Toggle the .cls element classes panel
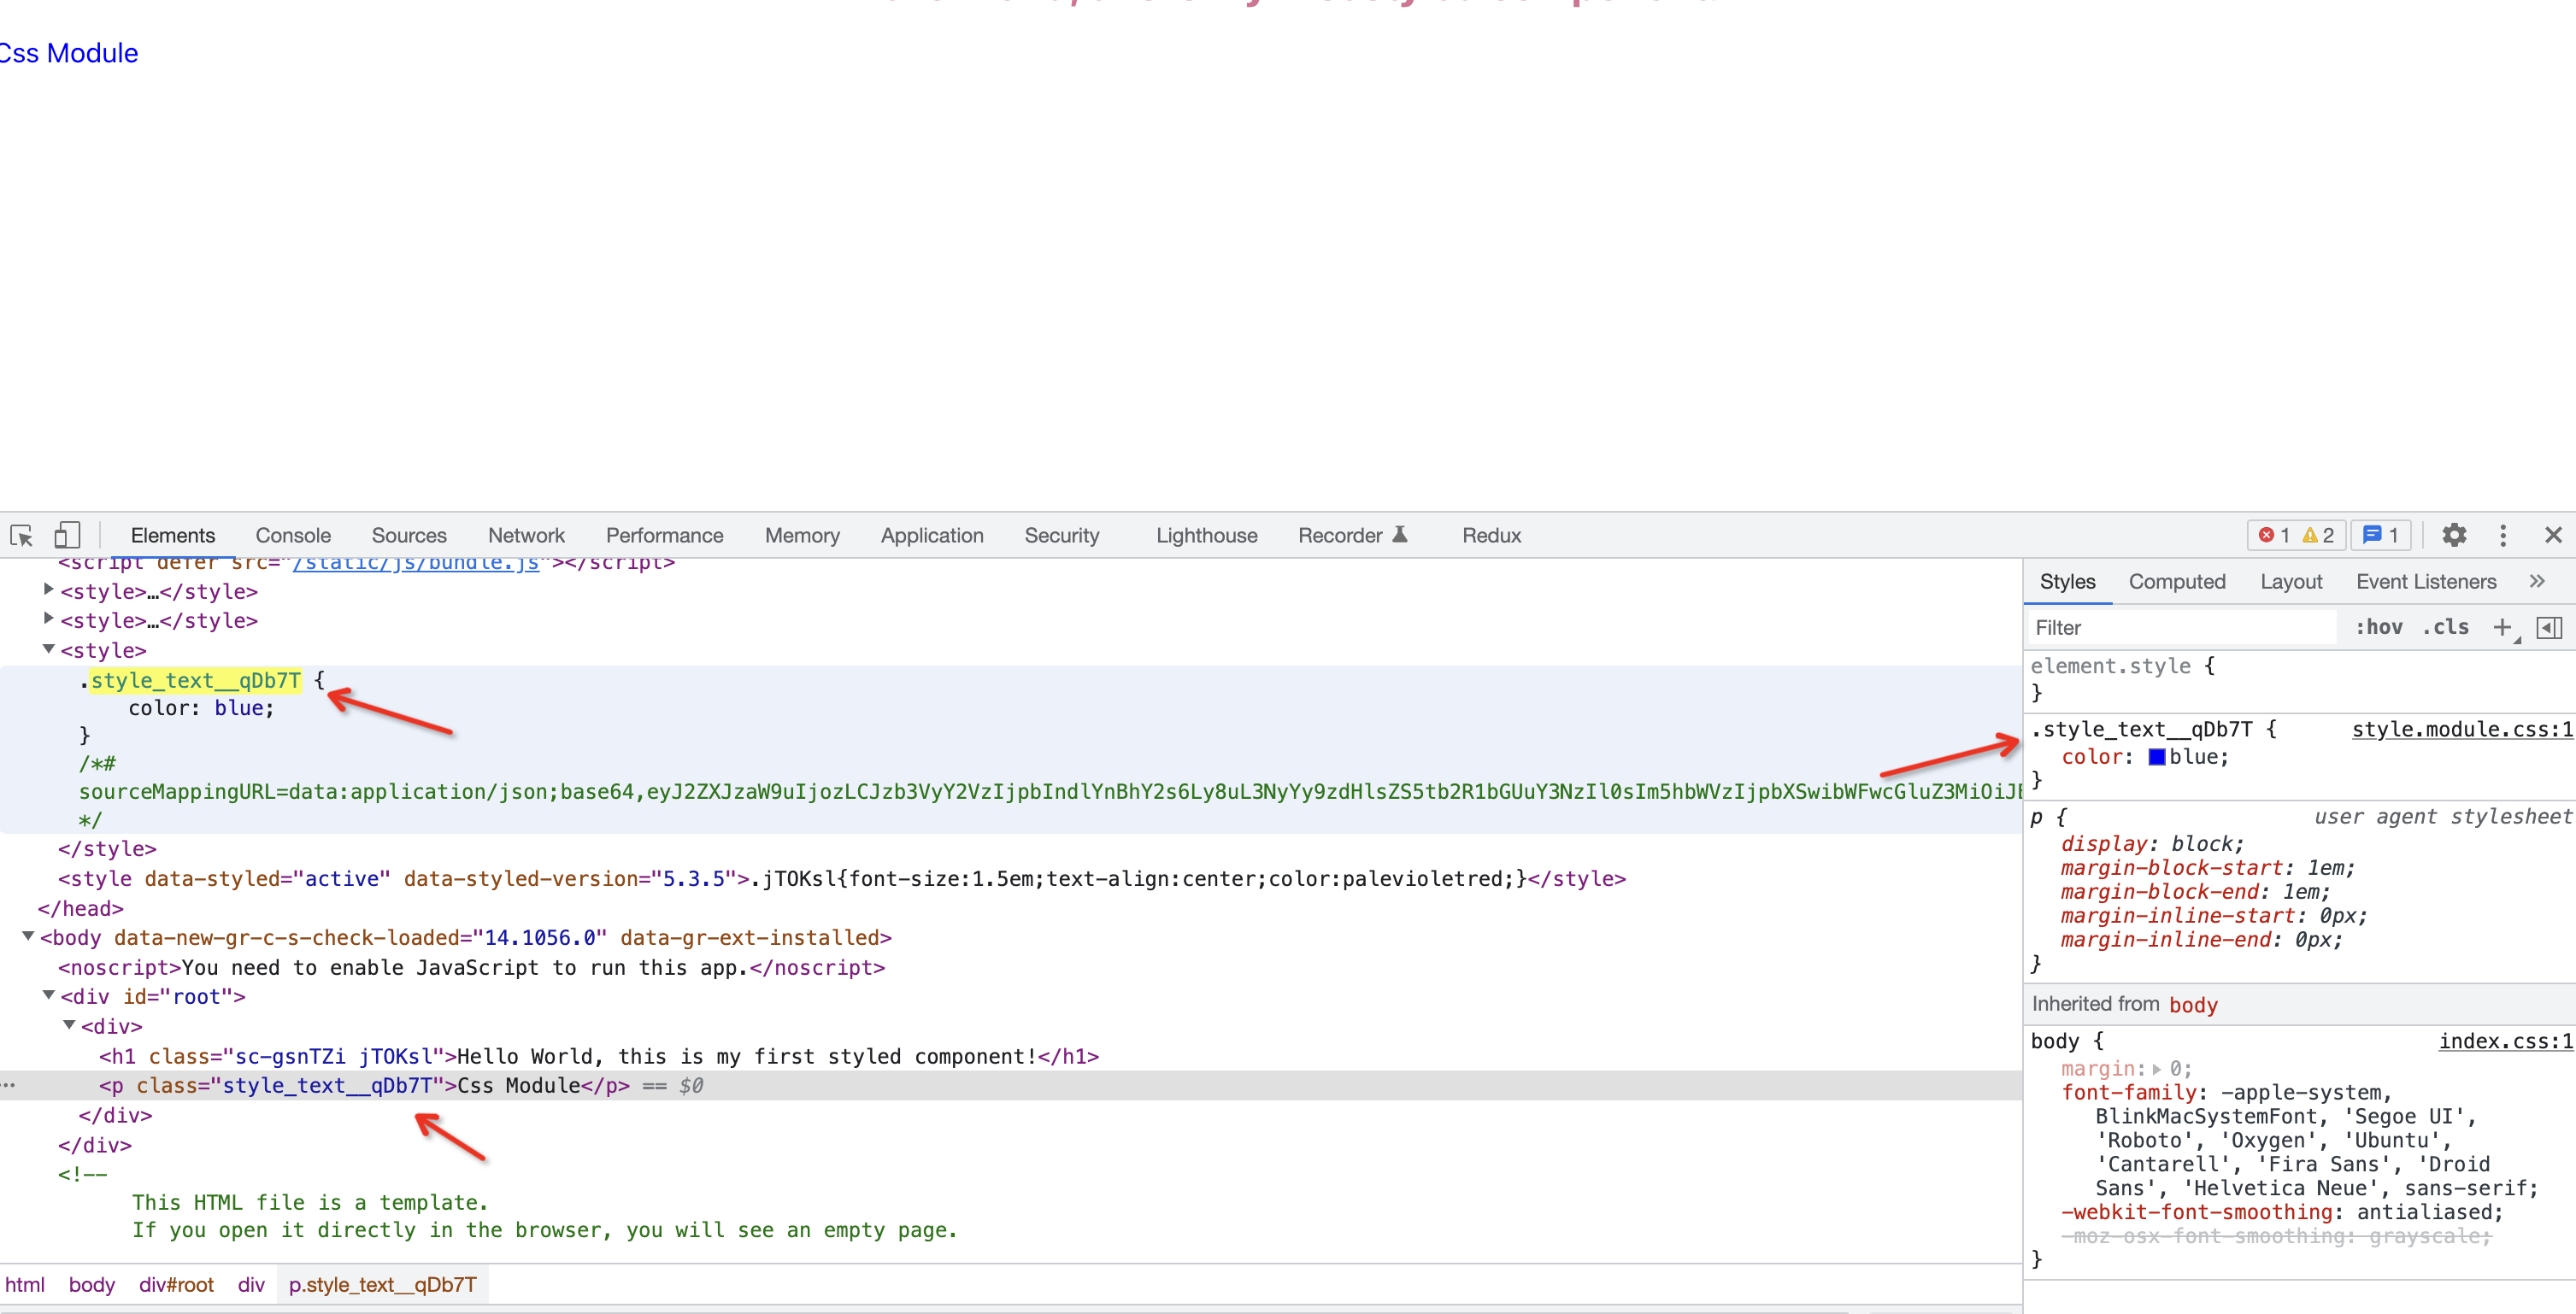The width and height of the screenshot is (2576, 1314). pyautogui.click(x=2445, y=628)
